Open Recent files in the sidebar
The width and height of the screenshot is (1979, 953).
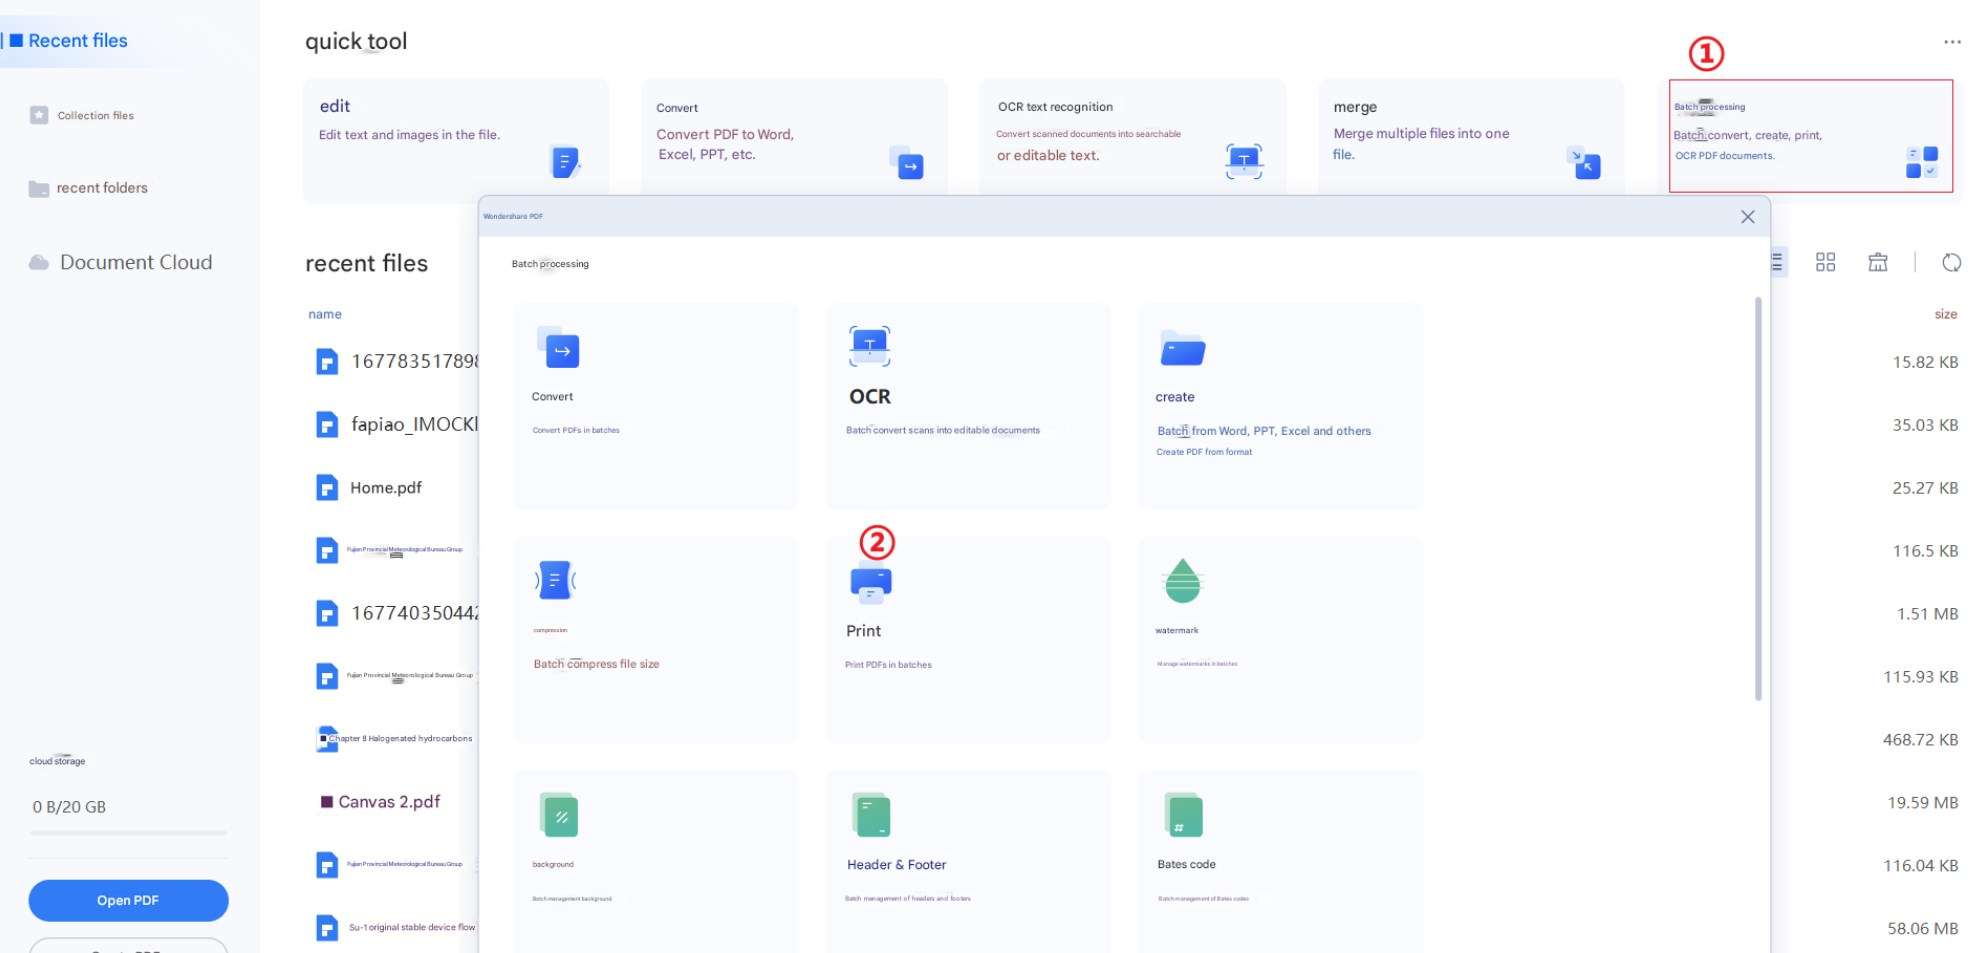click(x=78, y=41)
